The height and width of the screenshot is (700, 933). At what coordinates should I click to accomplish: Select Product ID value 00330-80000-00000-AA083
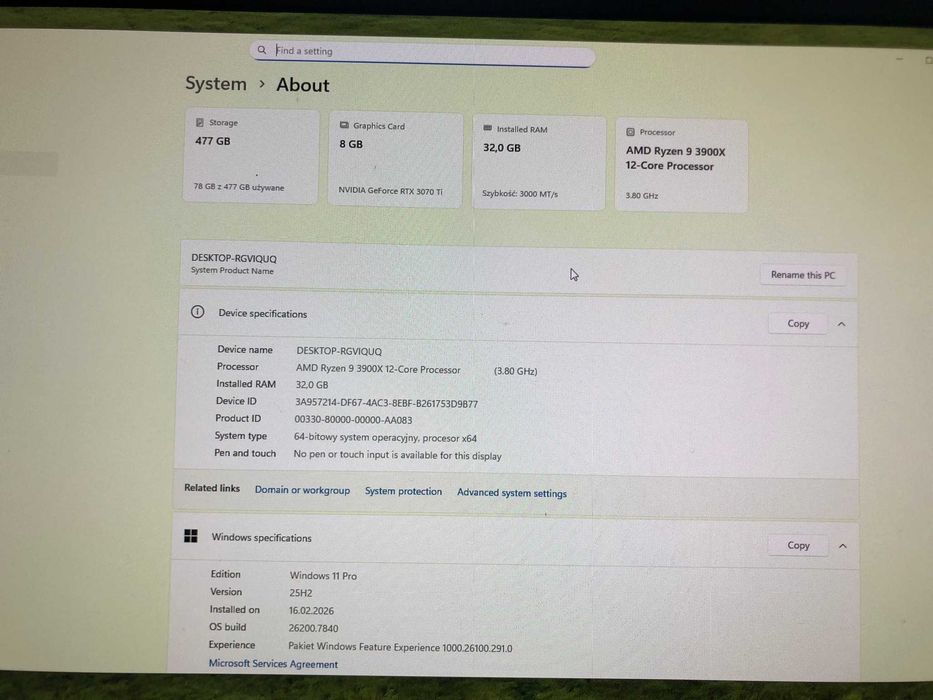(353, 420)
